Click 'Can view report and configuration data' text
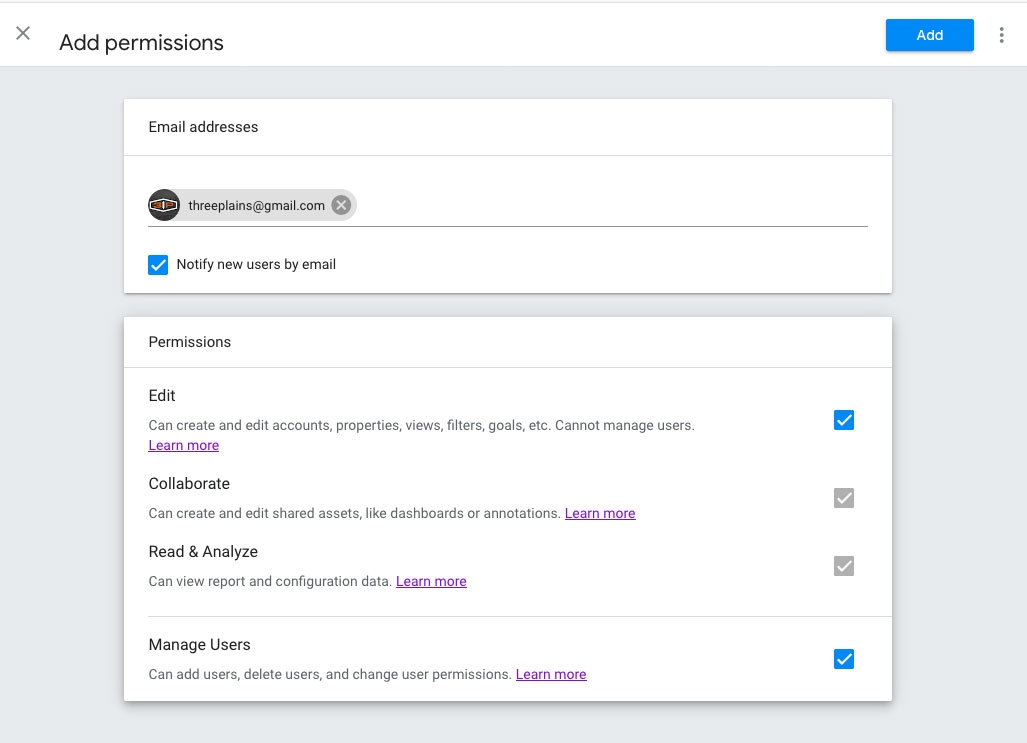The height and width of the screenshot is (743, 1027). (x=271, y=582)
